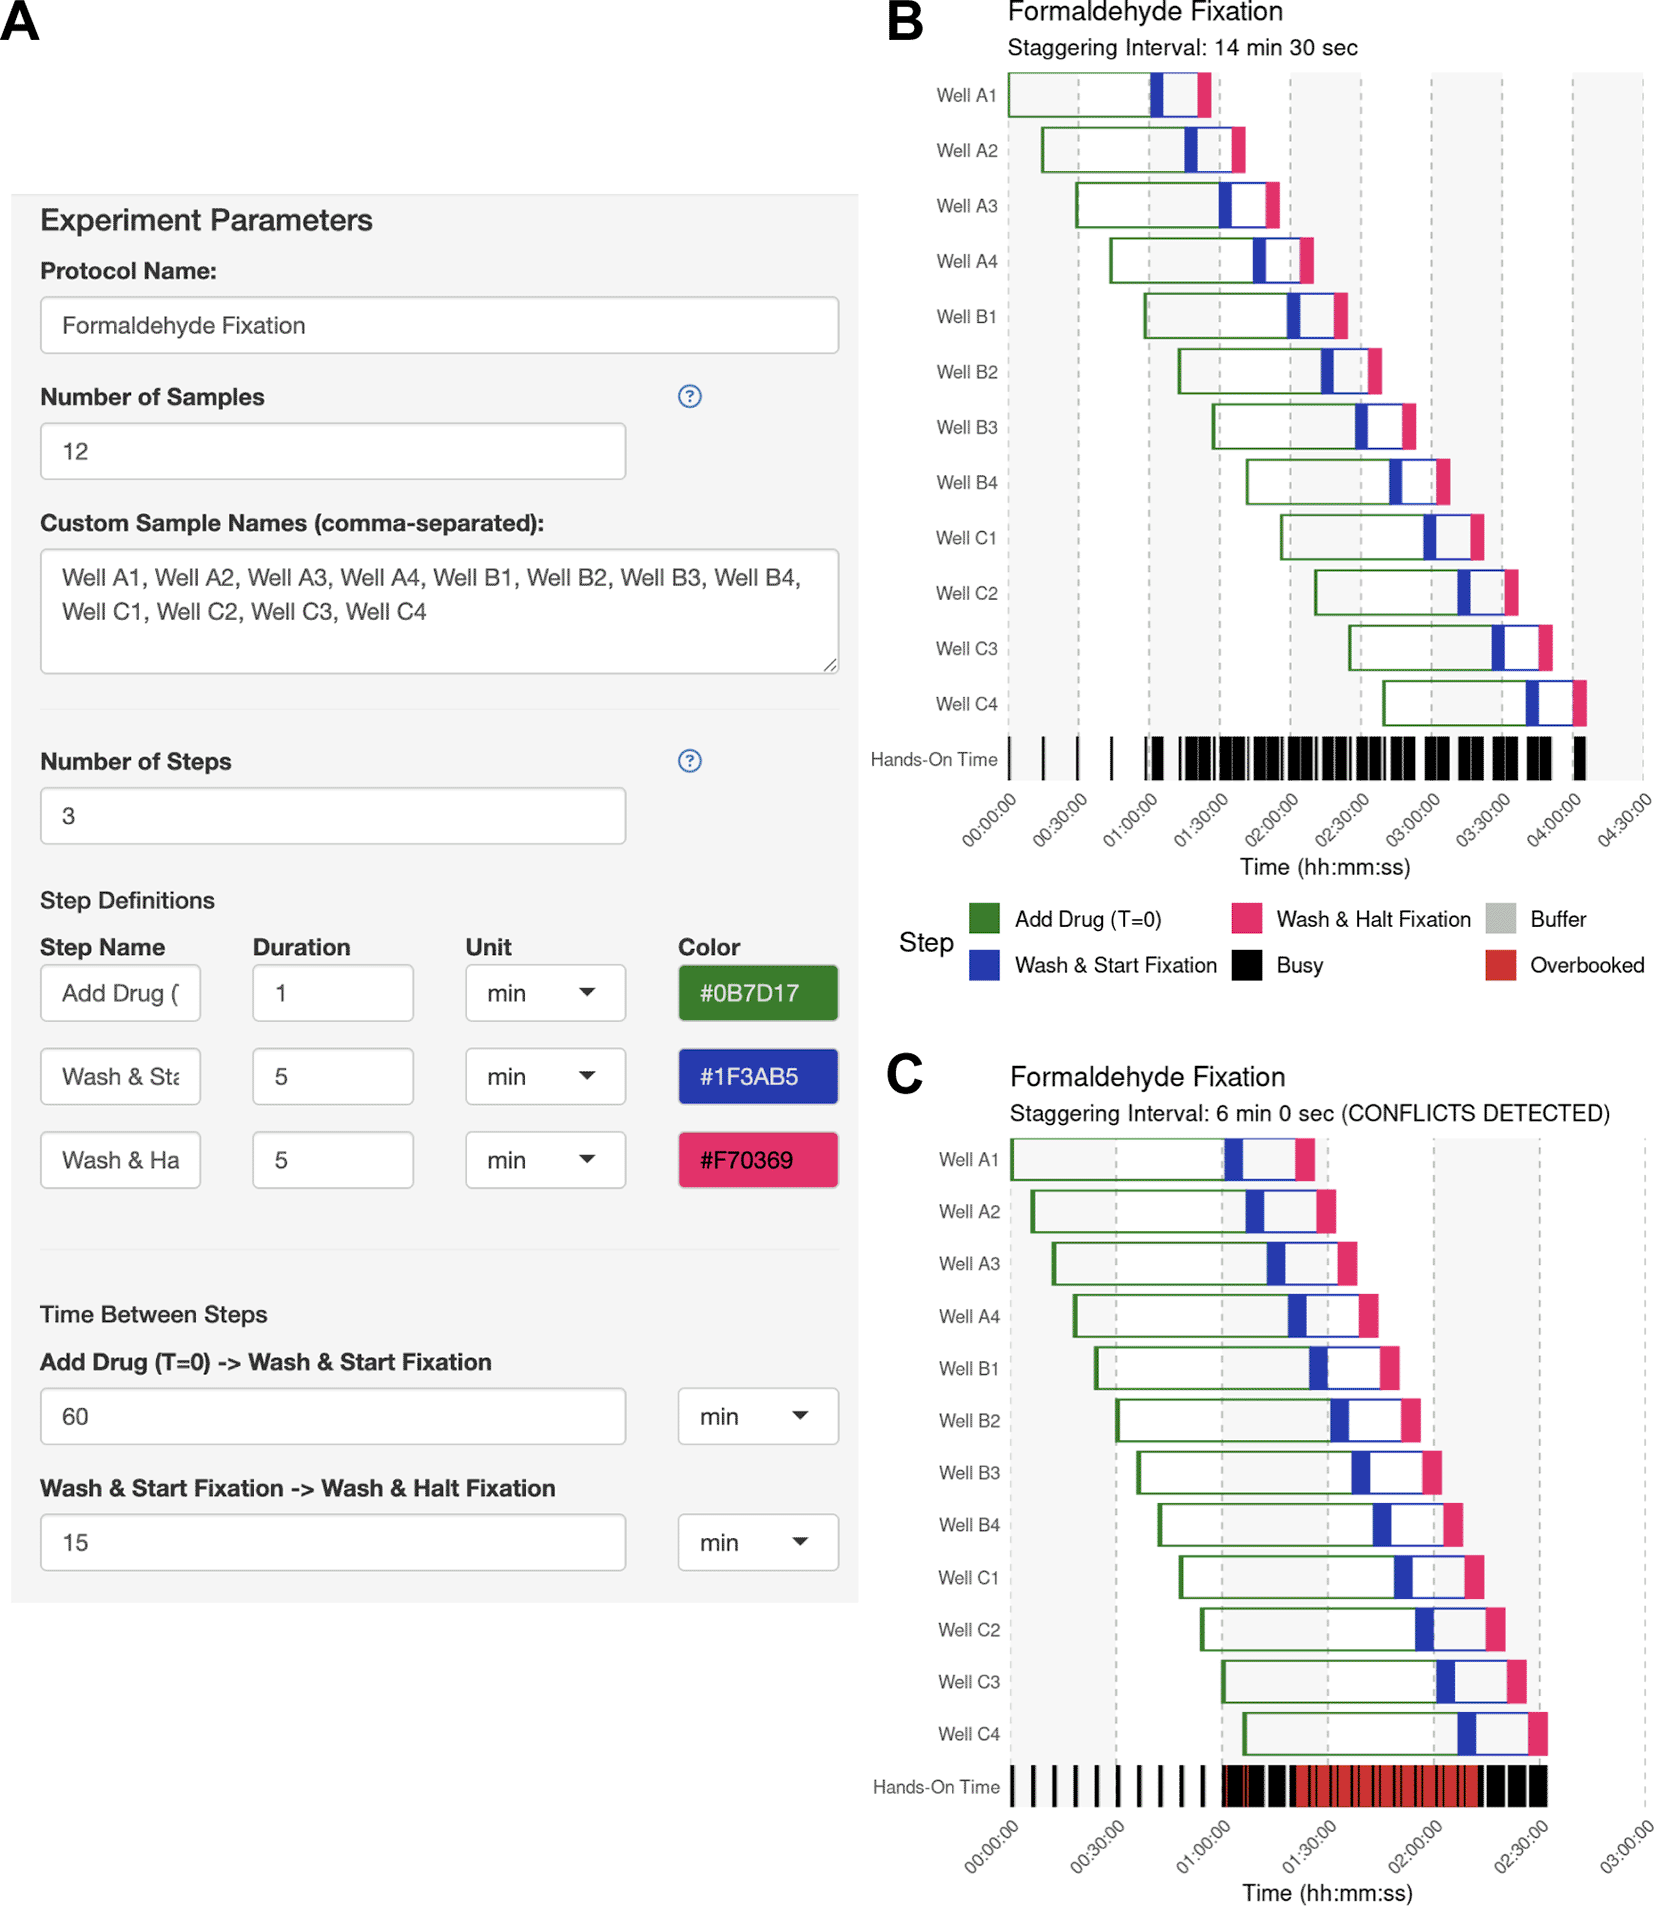Click the green Add Drug legend square
This screenshot has height=1906, width=1654.
pyautogui.click(x=984, y=918)
